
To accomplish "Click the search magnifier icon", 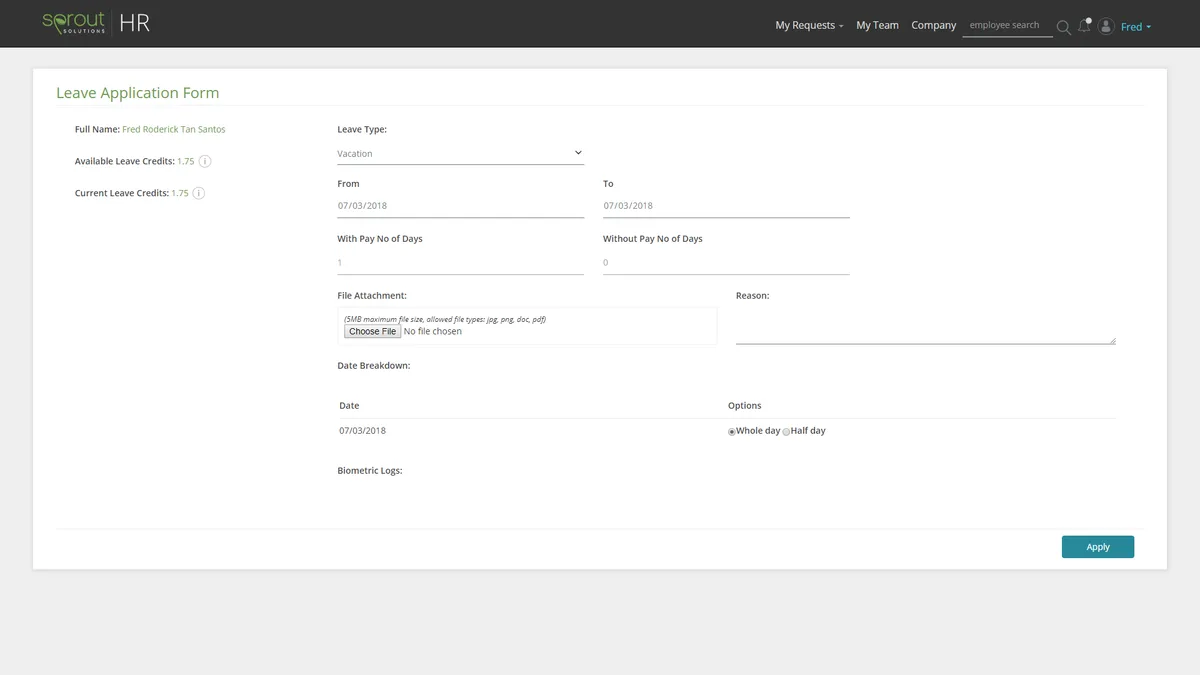I will [1063, 26].
